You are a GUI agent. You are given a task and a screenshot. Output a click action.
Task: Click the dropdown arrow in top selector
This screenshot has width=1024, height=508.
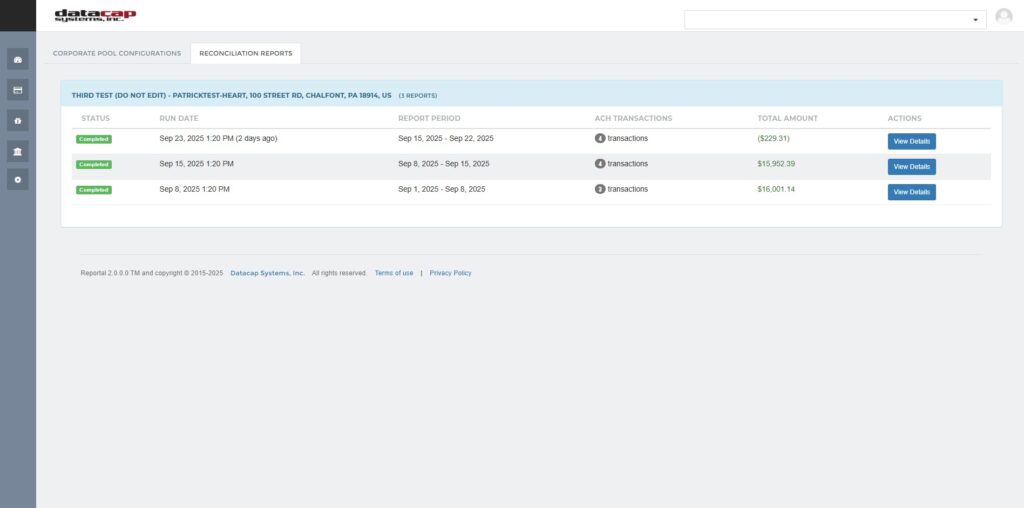click(x=975, y=20)
